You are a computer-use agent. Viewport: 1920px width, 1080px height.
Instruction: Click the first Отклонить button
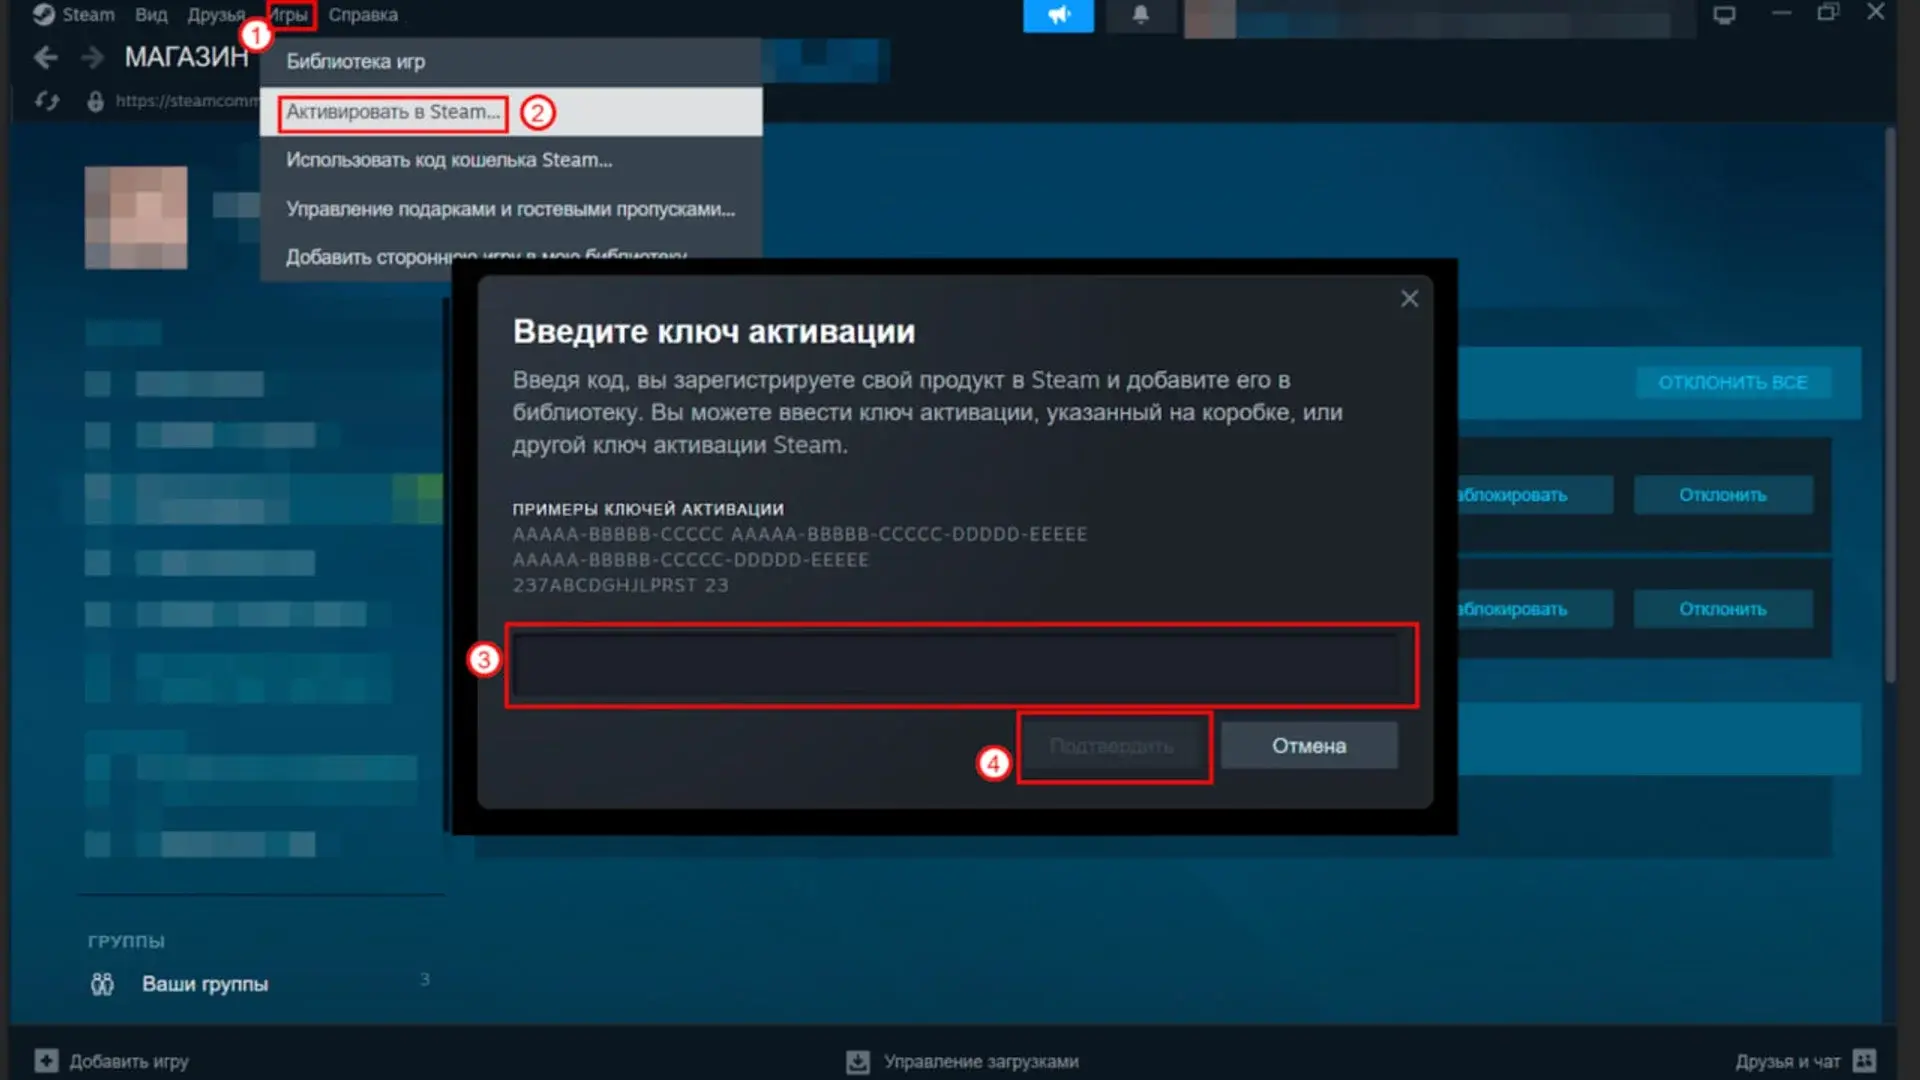coord(1723,495)
